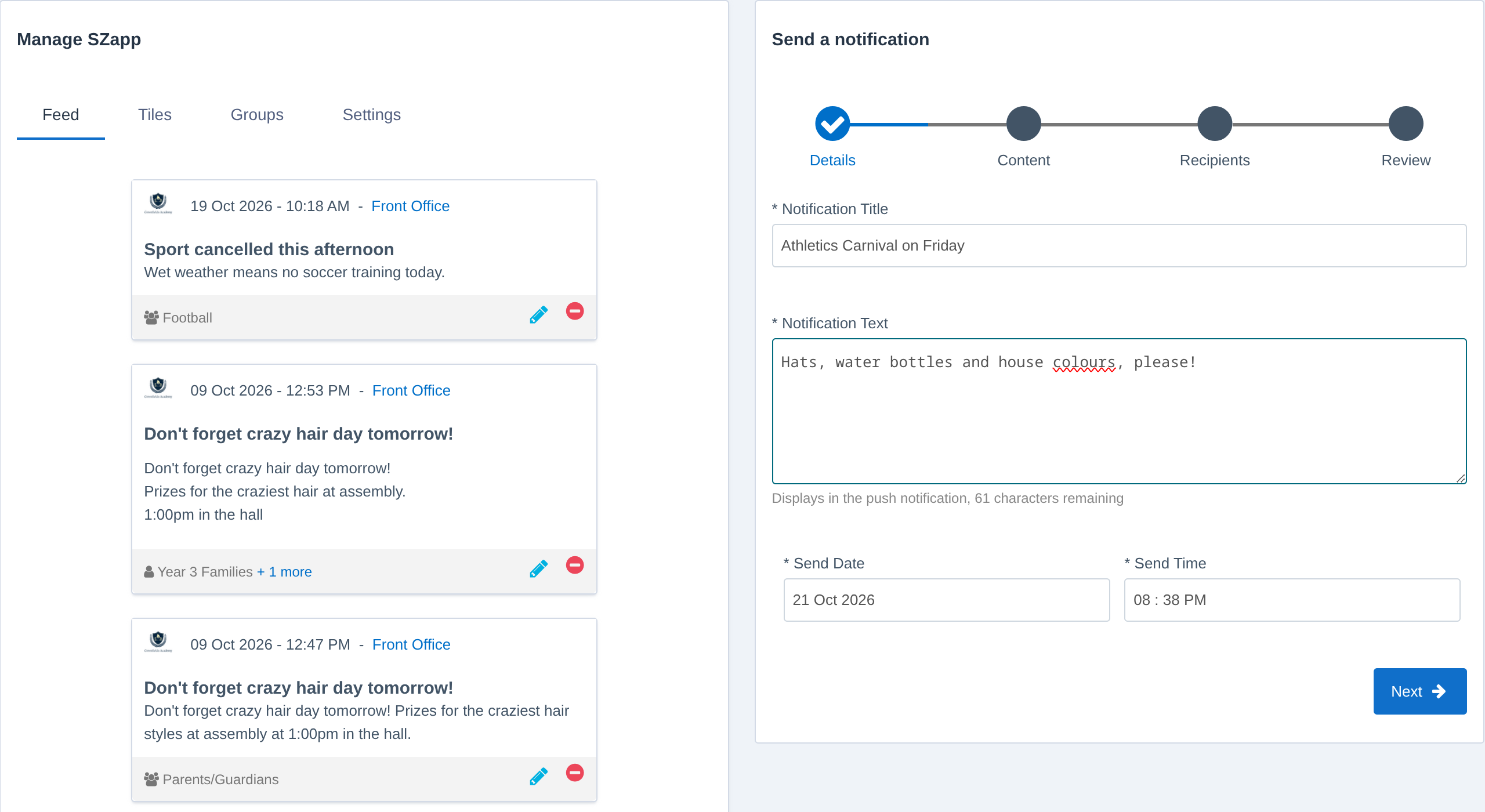The width and height of the screenshot is (1485, 812).
Task: Click the 'Football' recipient label
Action: pos(188,317)
